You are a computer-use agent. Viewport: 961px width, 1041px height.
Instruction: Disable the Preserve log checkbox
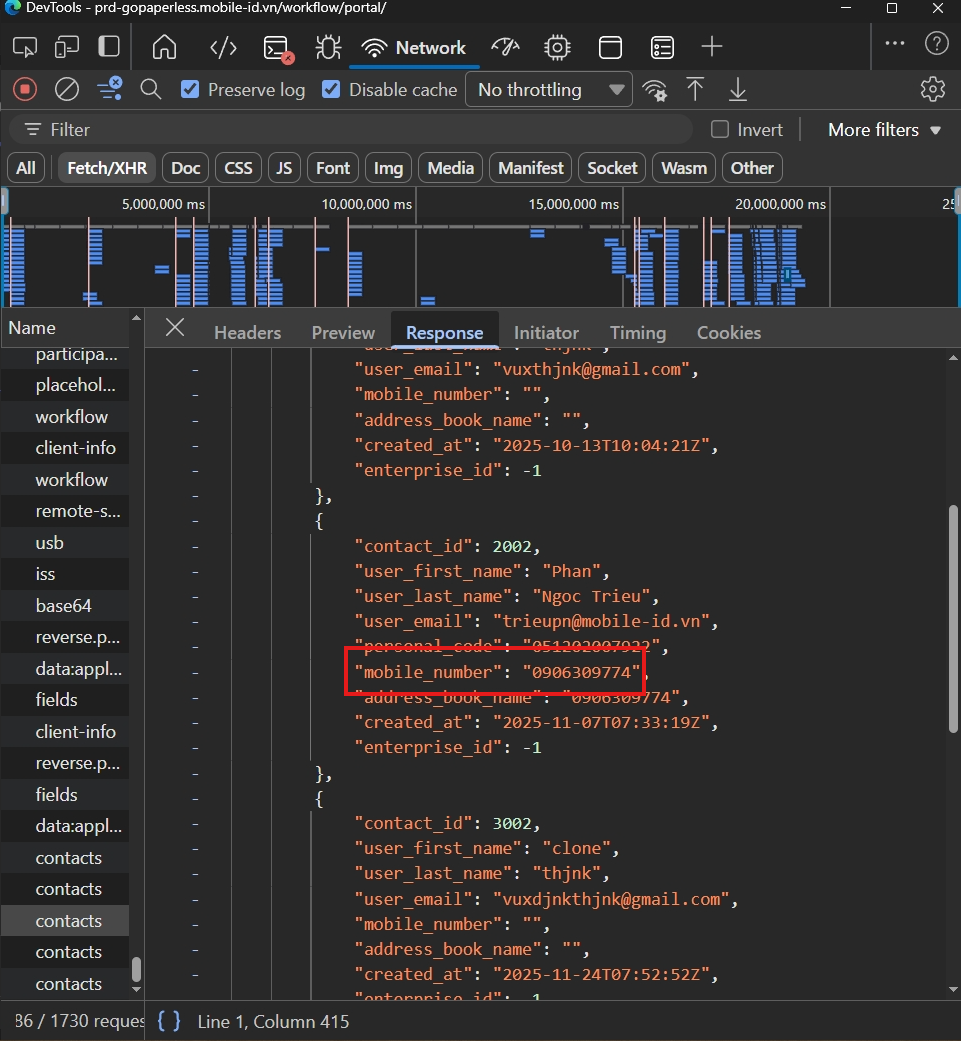click(x=190, y=89)
